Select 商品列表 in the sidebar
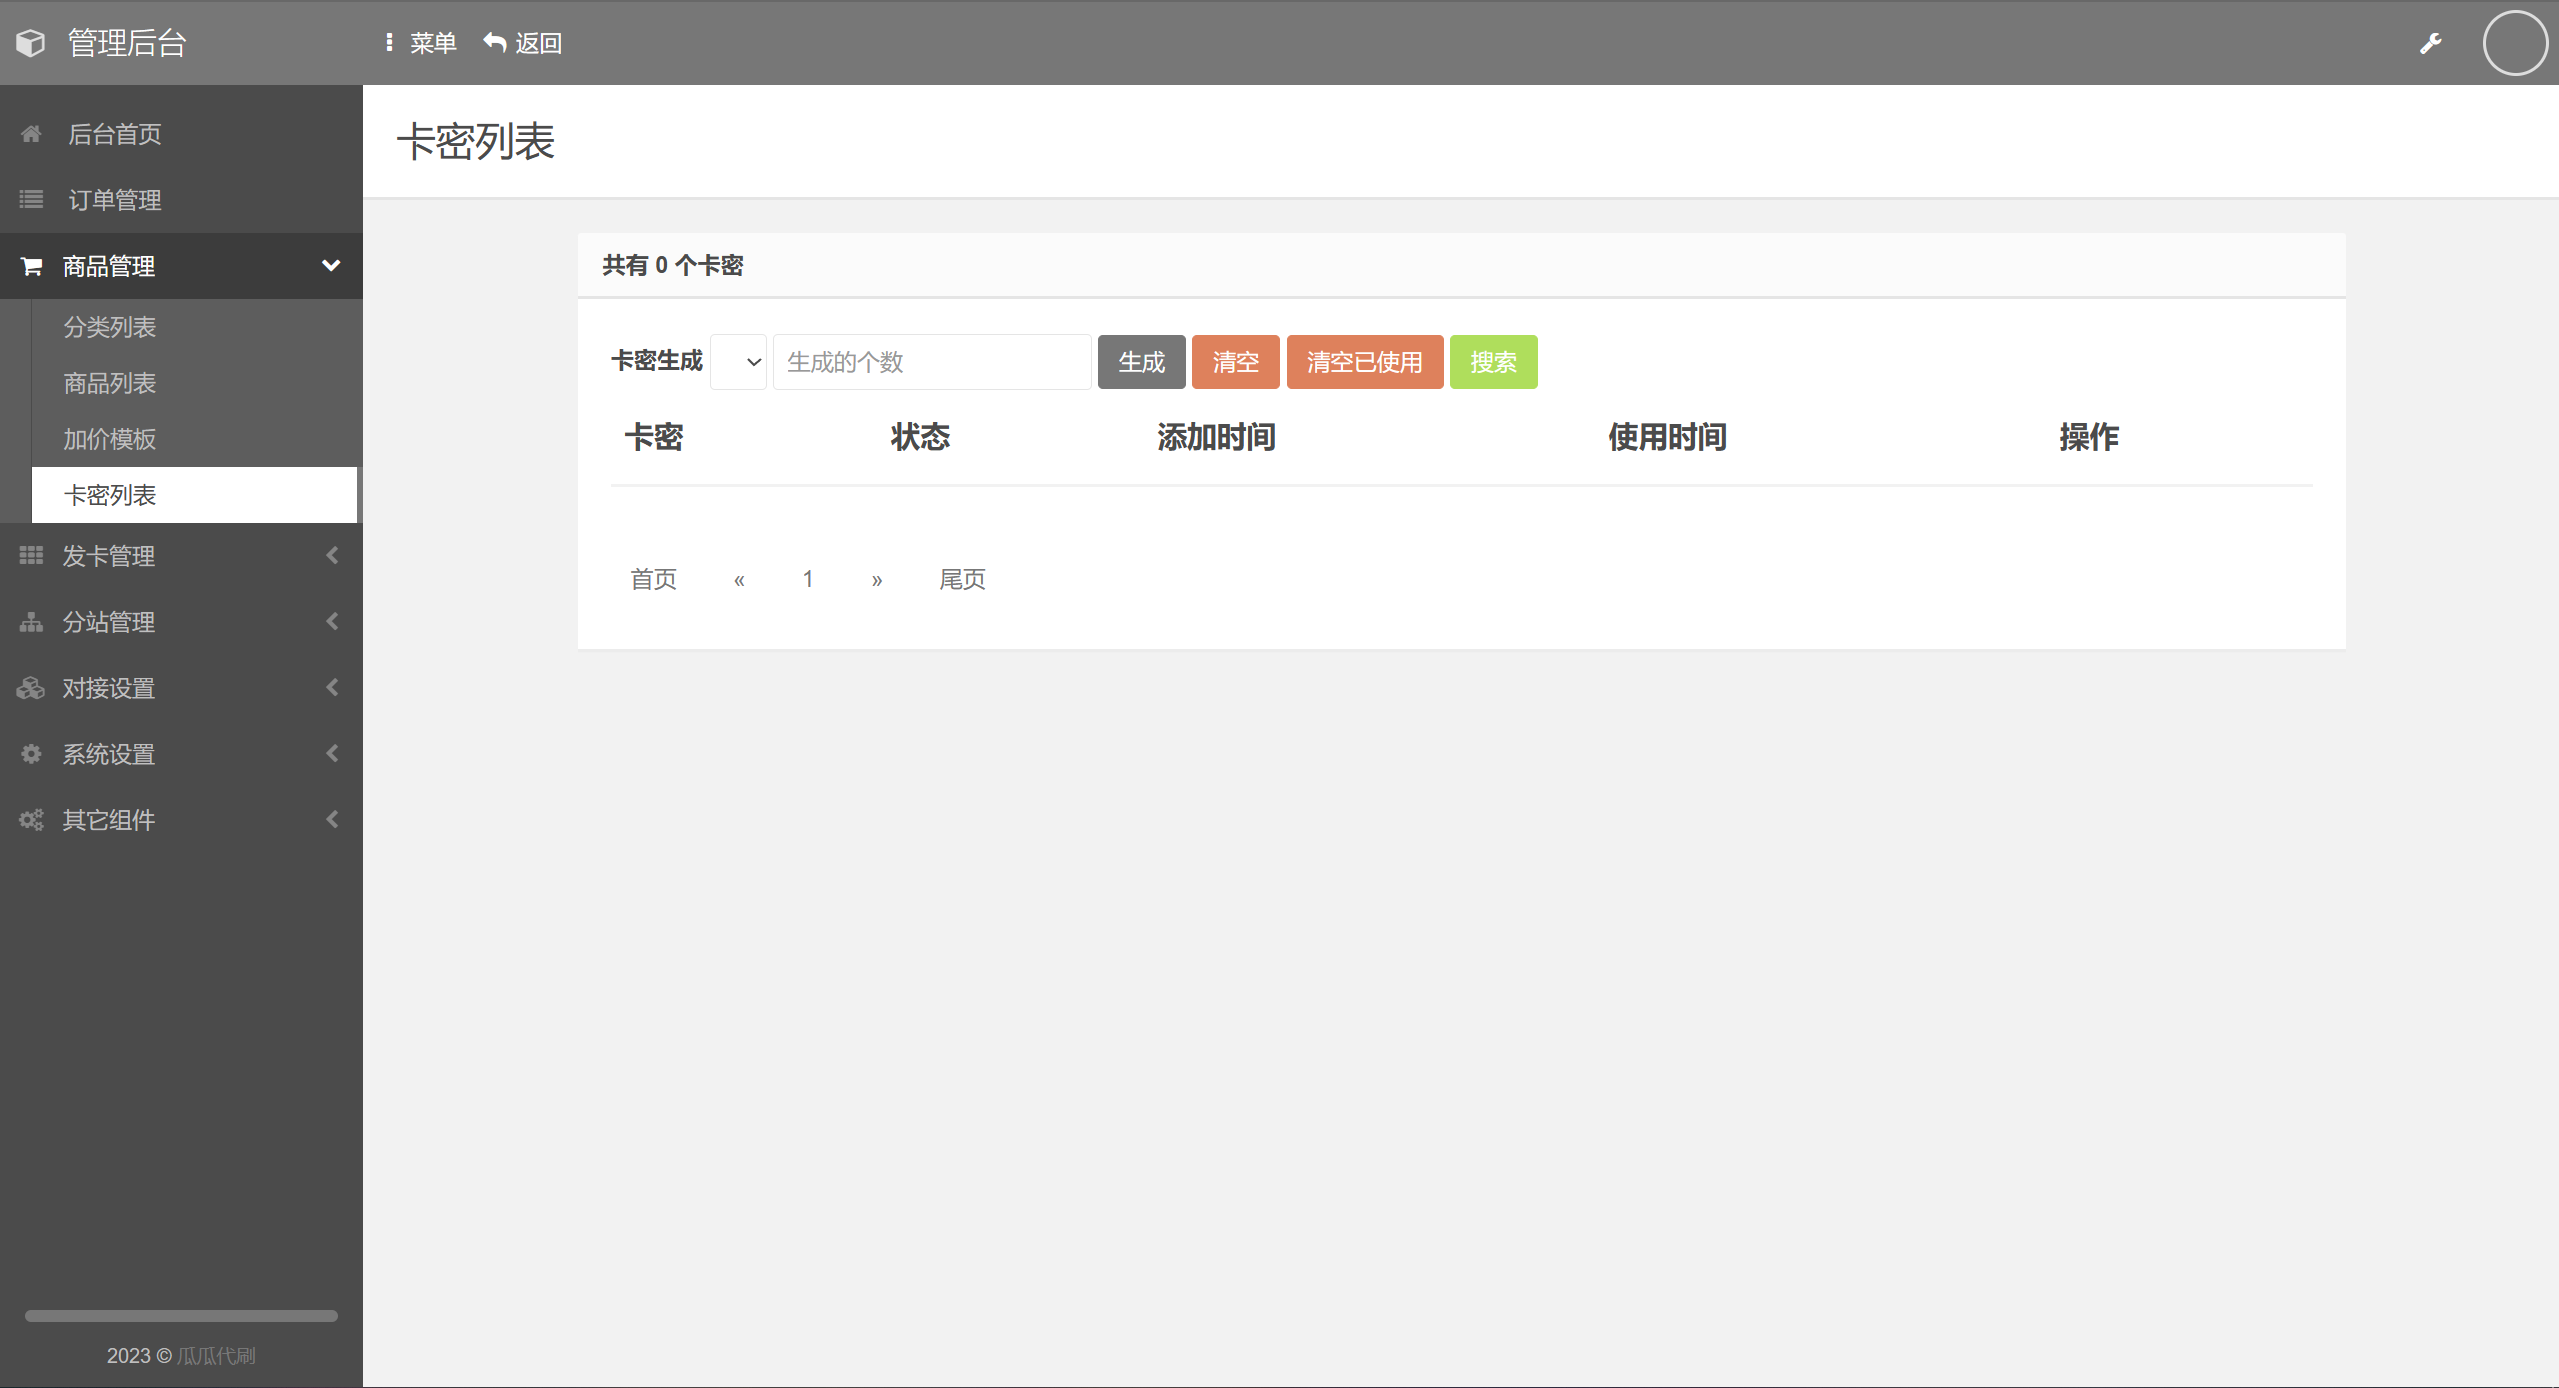 point(110,383)
